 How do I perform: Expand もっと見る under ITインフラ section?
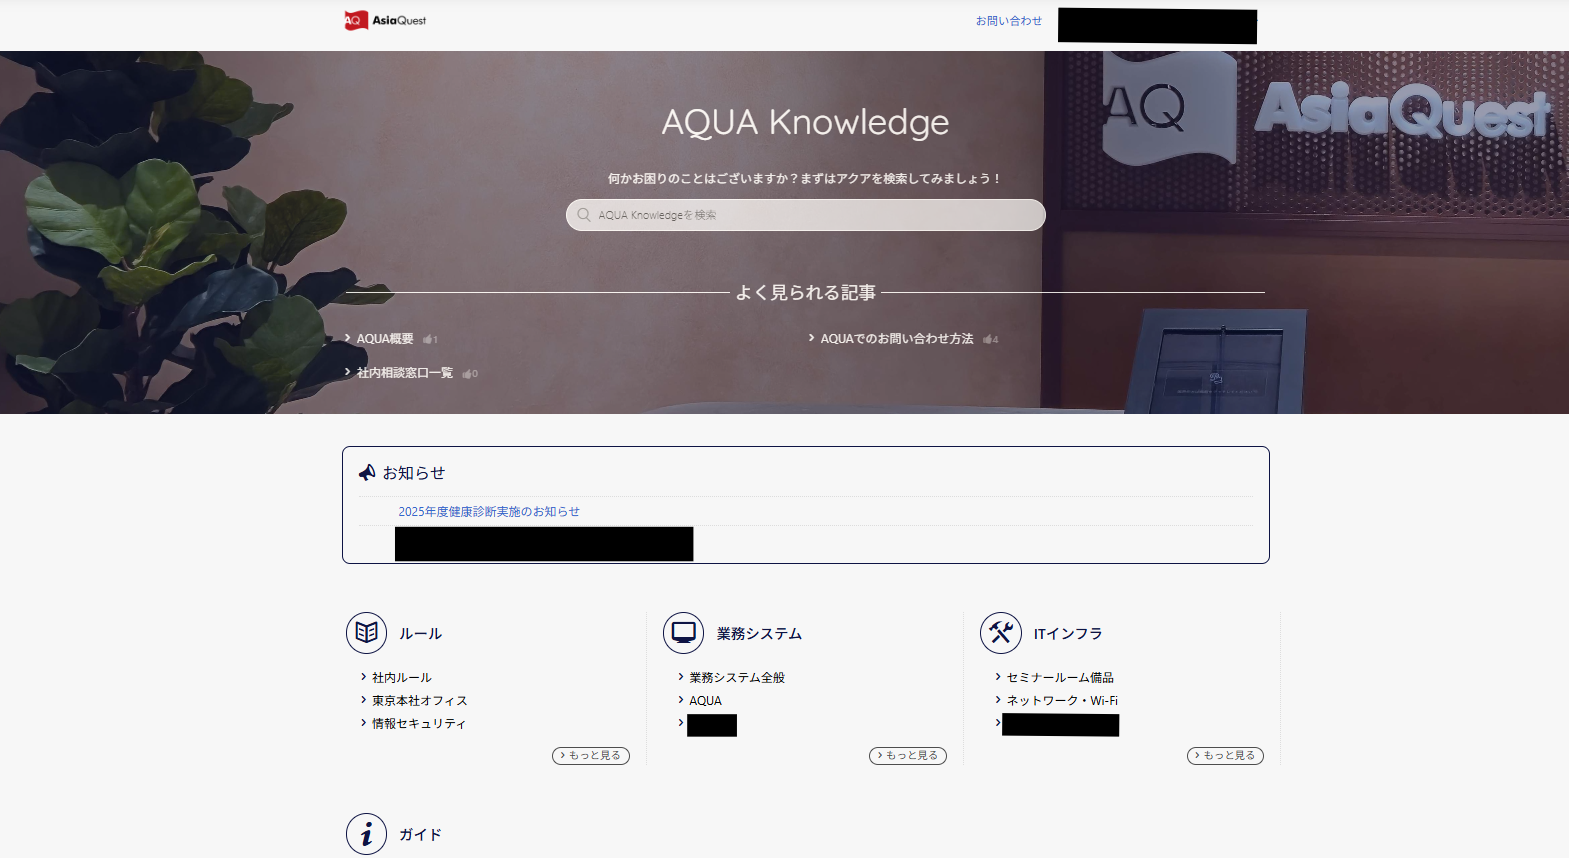pyautogui.click(x=1225, y=756)
